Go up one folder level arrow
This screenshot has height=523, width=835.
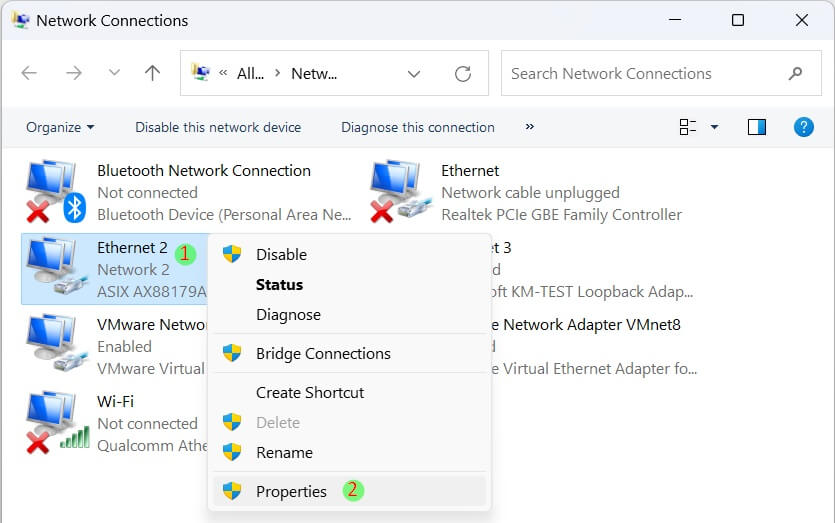(152, 74)
